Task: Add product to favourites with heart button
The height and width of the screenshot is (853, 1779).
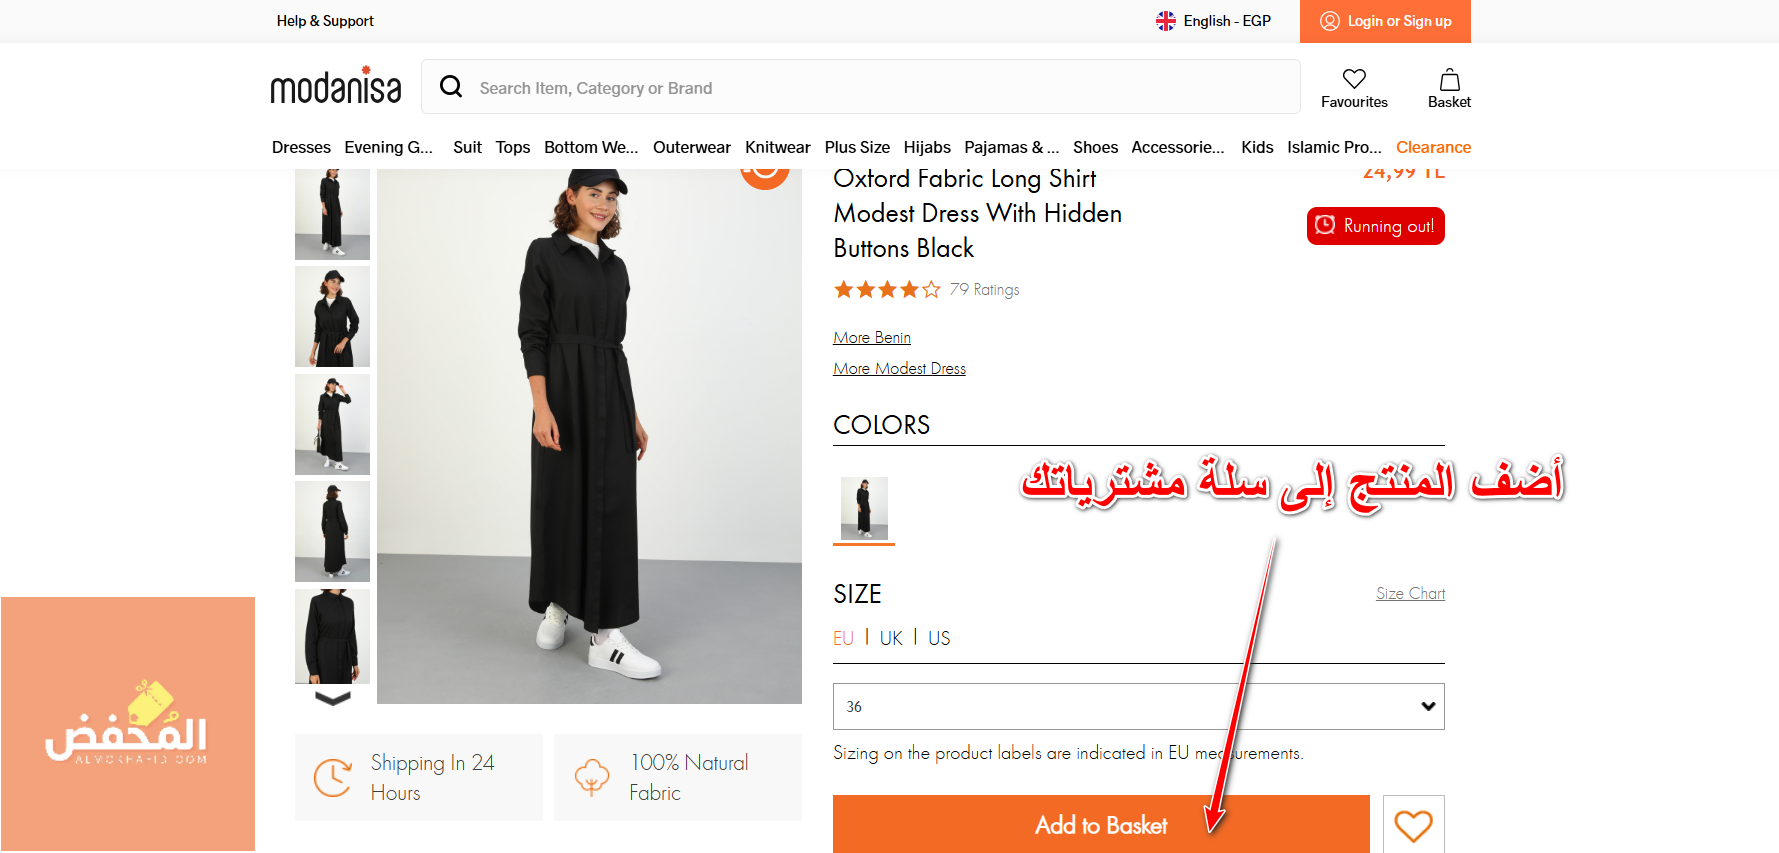Action: (x=1413, y=825)
